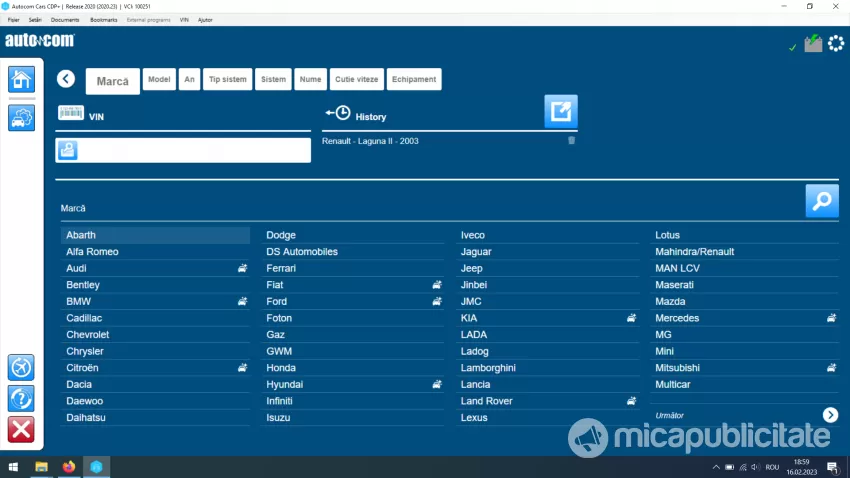Click the car icon next to Hyundai
Image resolution: width=850 pixels, height=478 pixels.
pos(437,385)
